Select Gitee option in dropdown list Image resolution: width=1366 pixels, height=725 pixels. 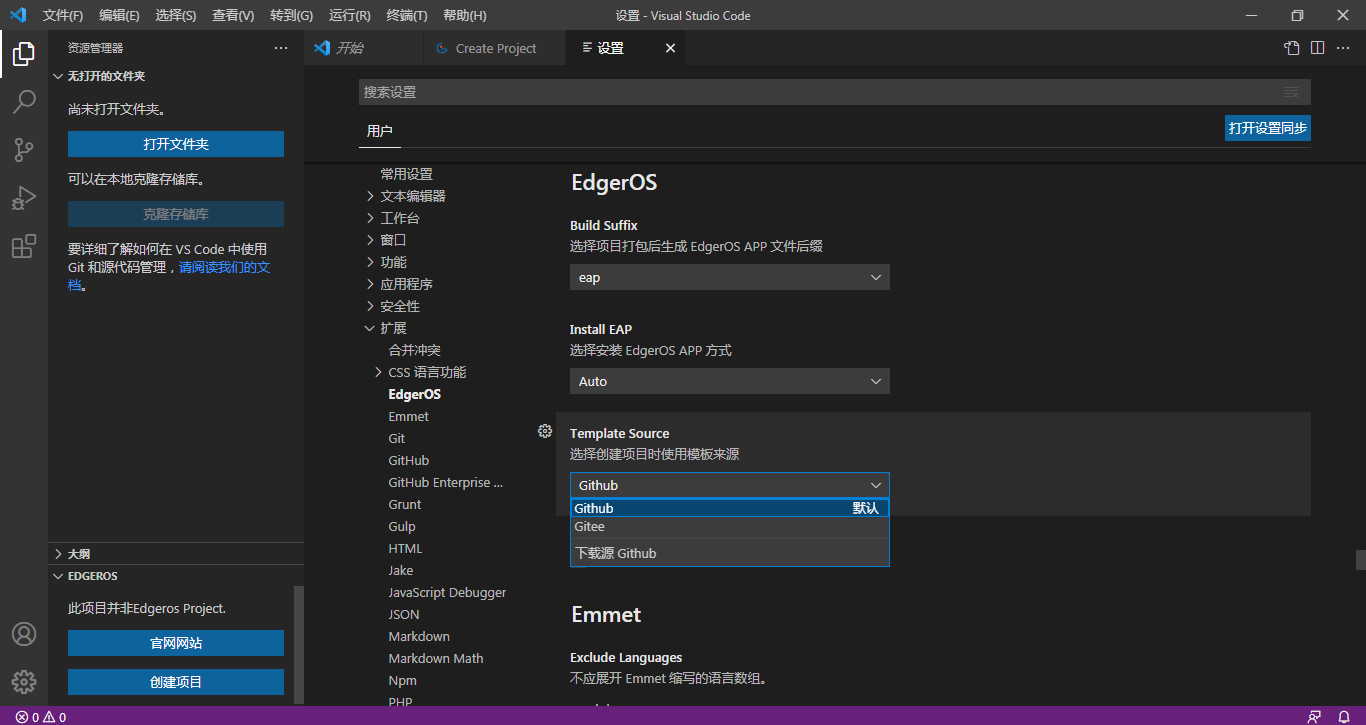click(x=730, y=527)
